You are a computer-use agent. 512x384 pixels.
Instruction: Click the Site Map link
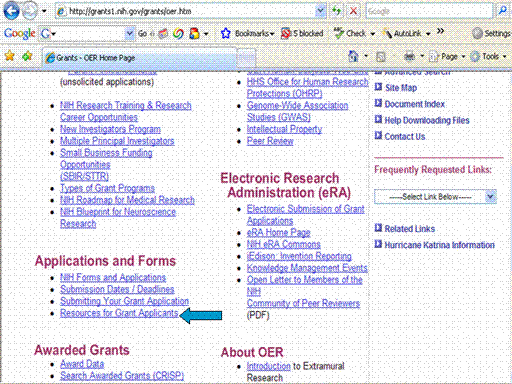pos(401,88)
